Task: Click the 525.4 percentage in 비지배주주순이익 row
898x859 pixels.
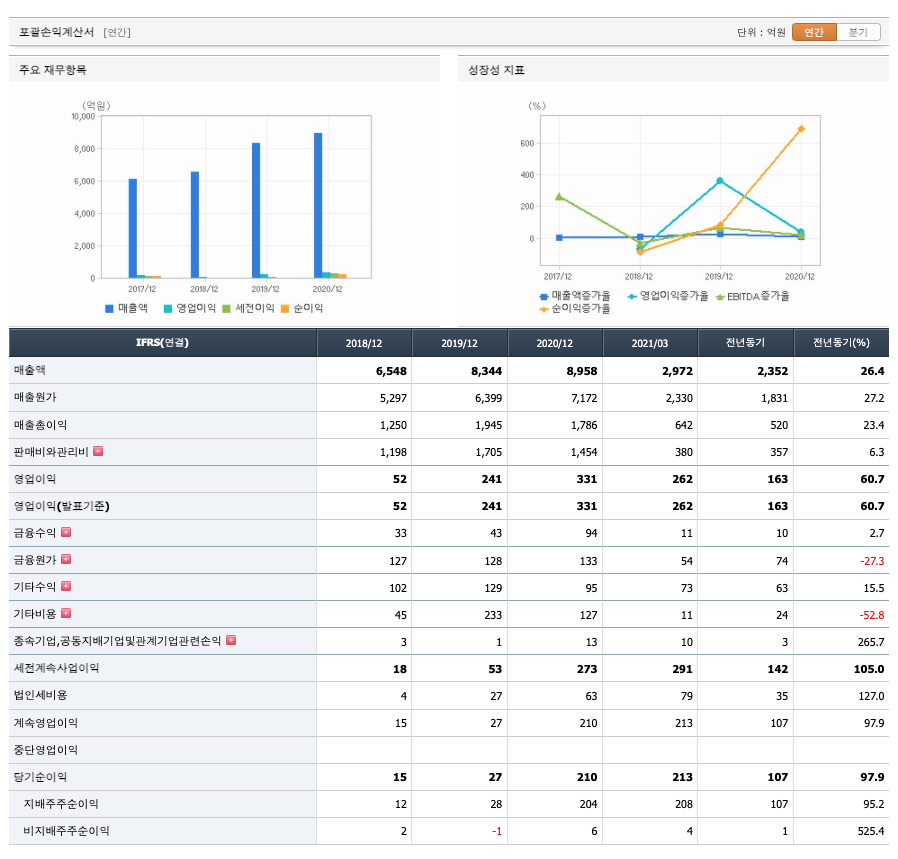Action: pos(871,831)
